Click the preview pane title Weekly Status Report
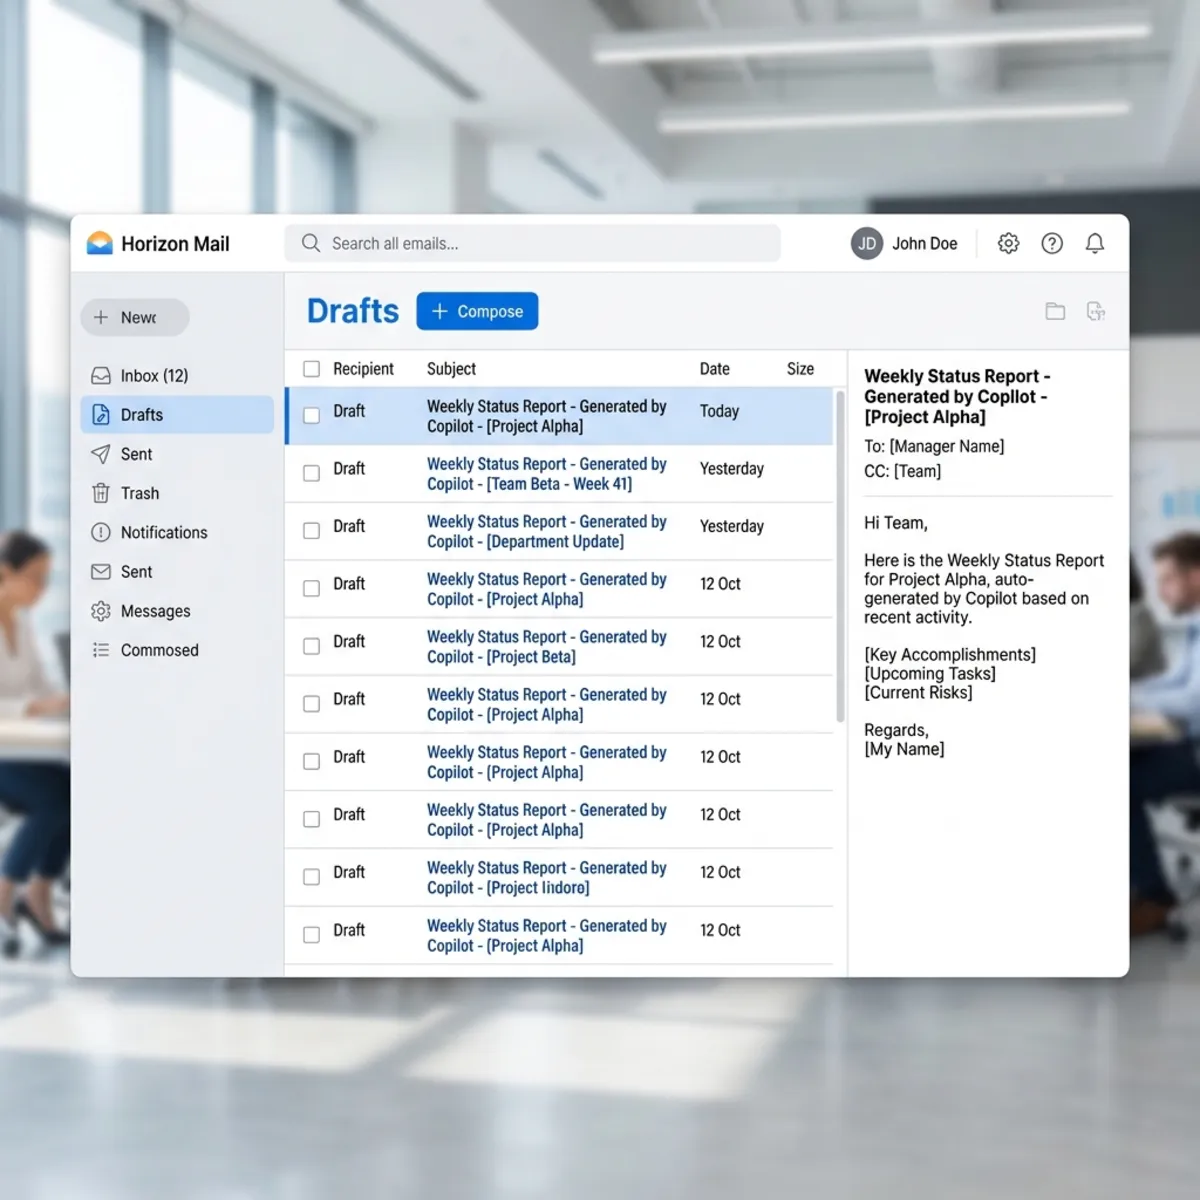The width and height of the screenshot is (1200, 1200). coord(957,396)
